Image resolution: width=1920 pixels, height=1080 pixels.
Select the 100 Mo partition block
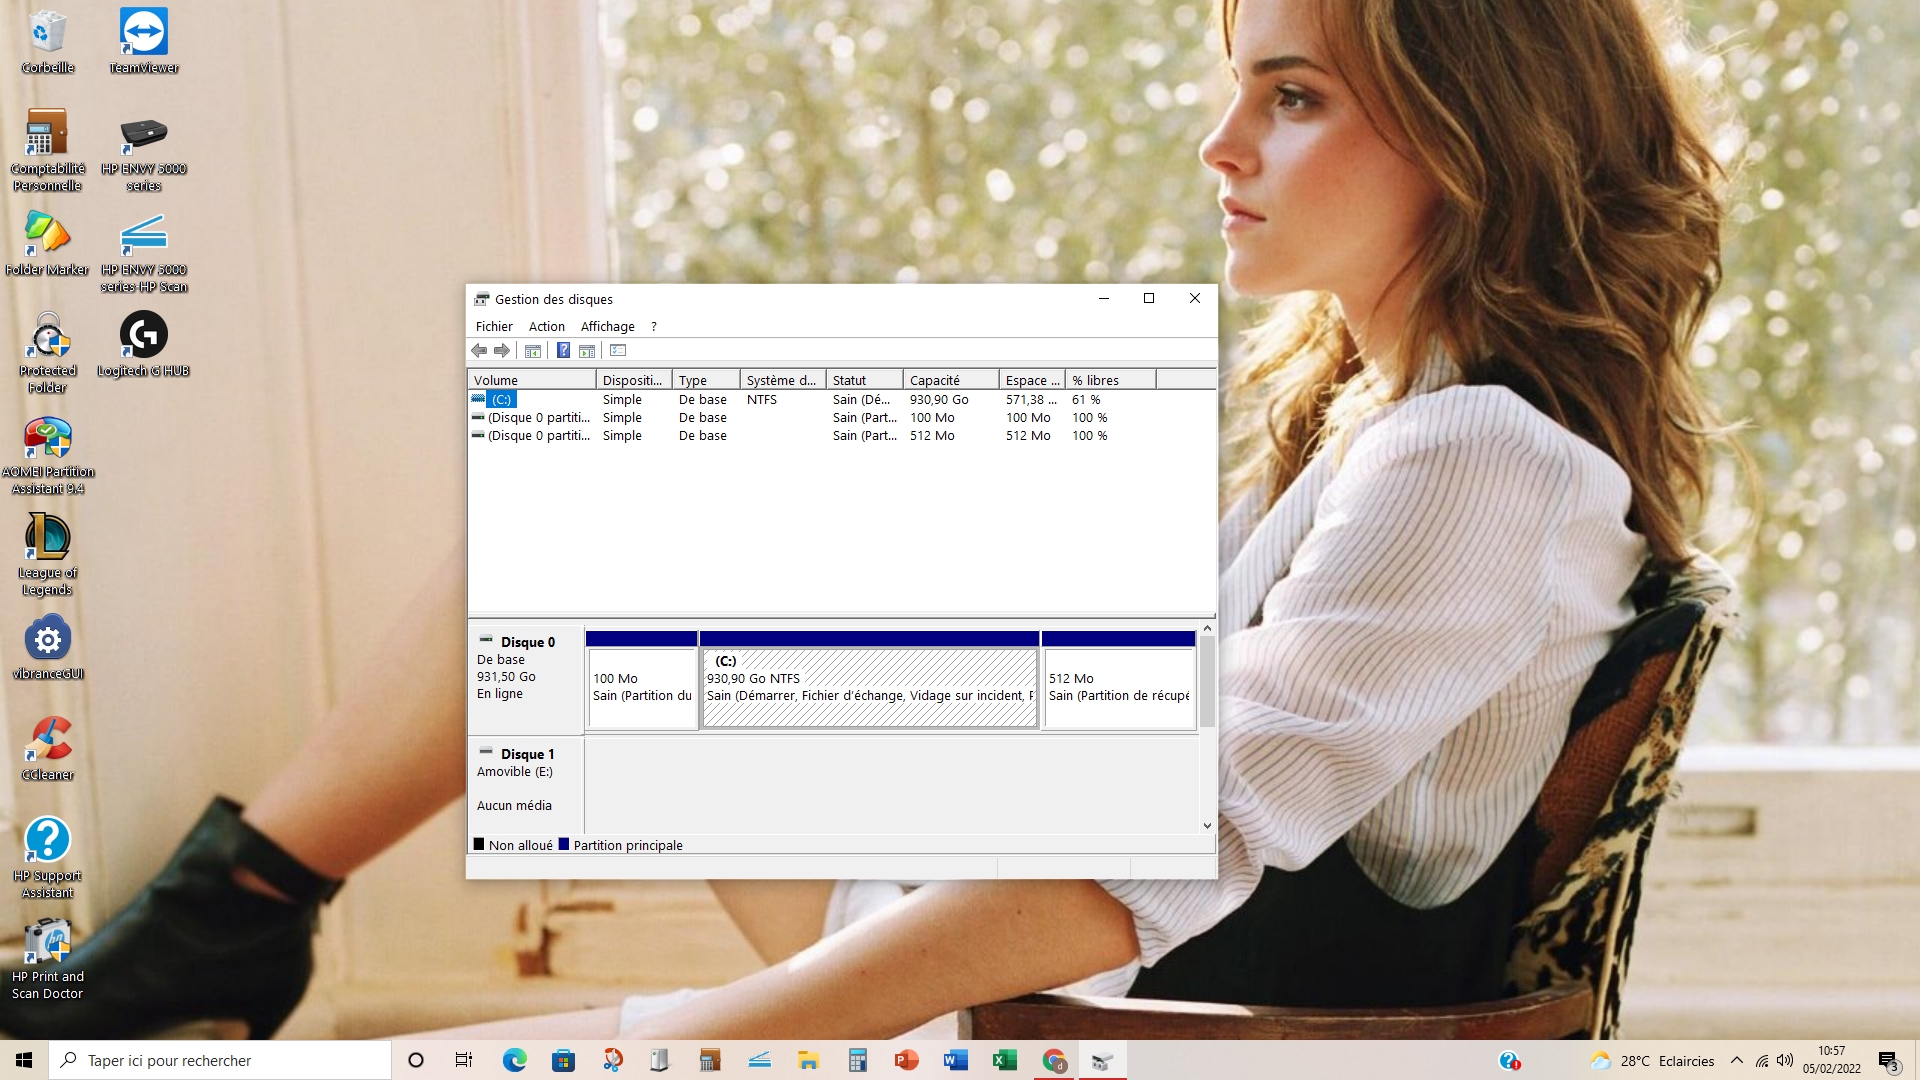[x=641, y=687]
